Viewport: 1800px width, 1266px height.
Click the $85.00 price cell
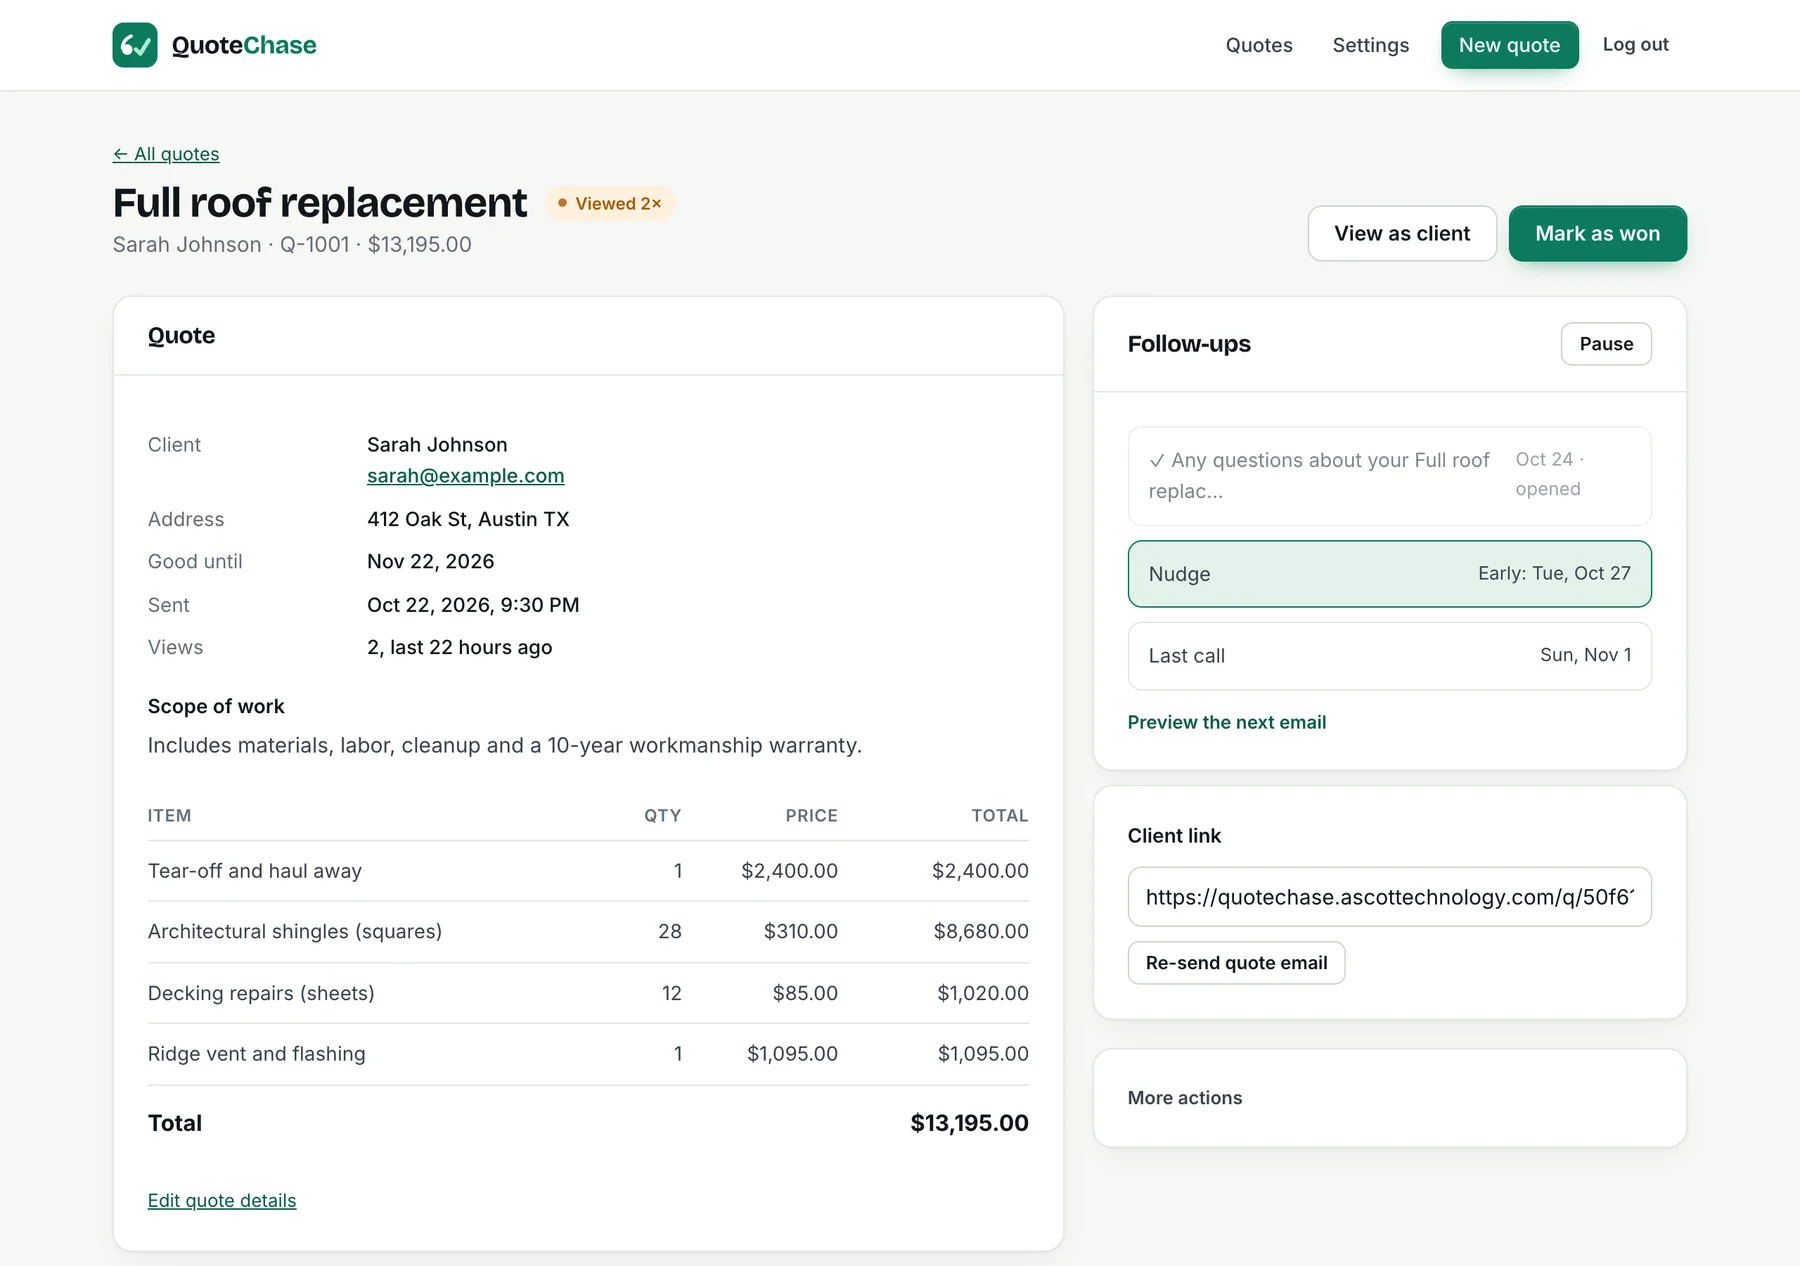click(x=805, y=993)
